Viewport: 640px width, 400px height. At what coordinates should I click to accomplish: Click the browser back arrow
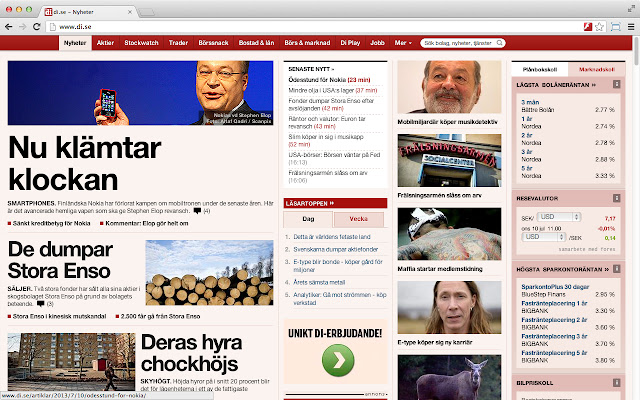click(x=9, y=27)
